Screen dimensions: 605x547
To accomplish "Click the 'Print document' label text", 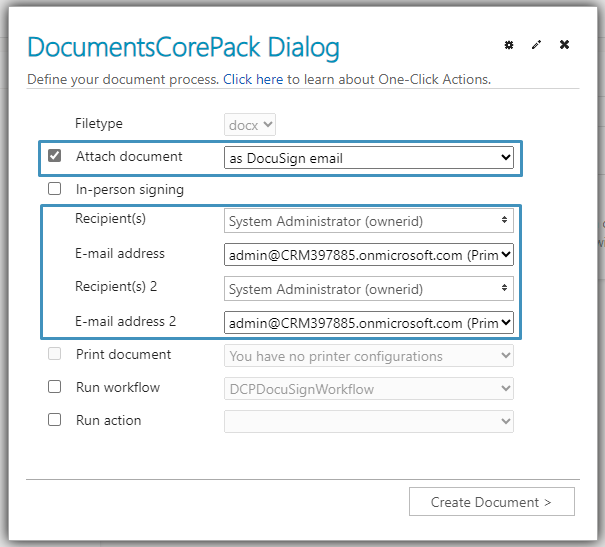I will (123, 354).
